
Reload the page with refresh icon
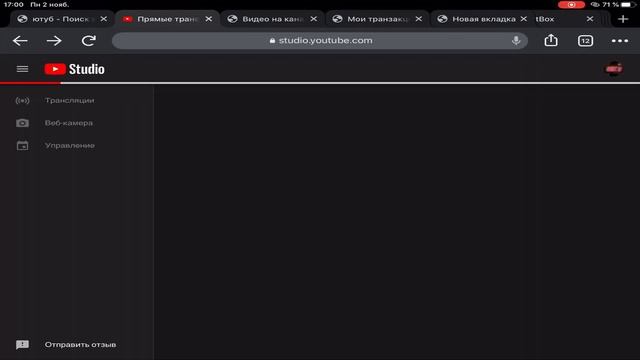pos(89,41)
